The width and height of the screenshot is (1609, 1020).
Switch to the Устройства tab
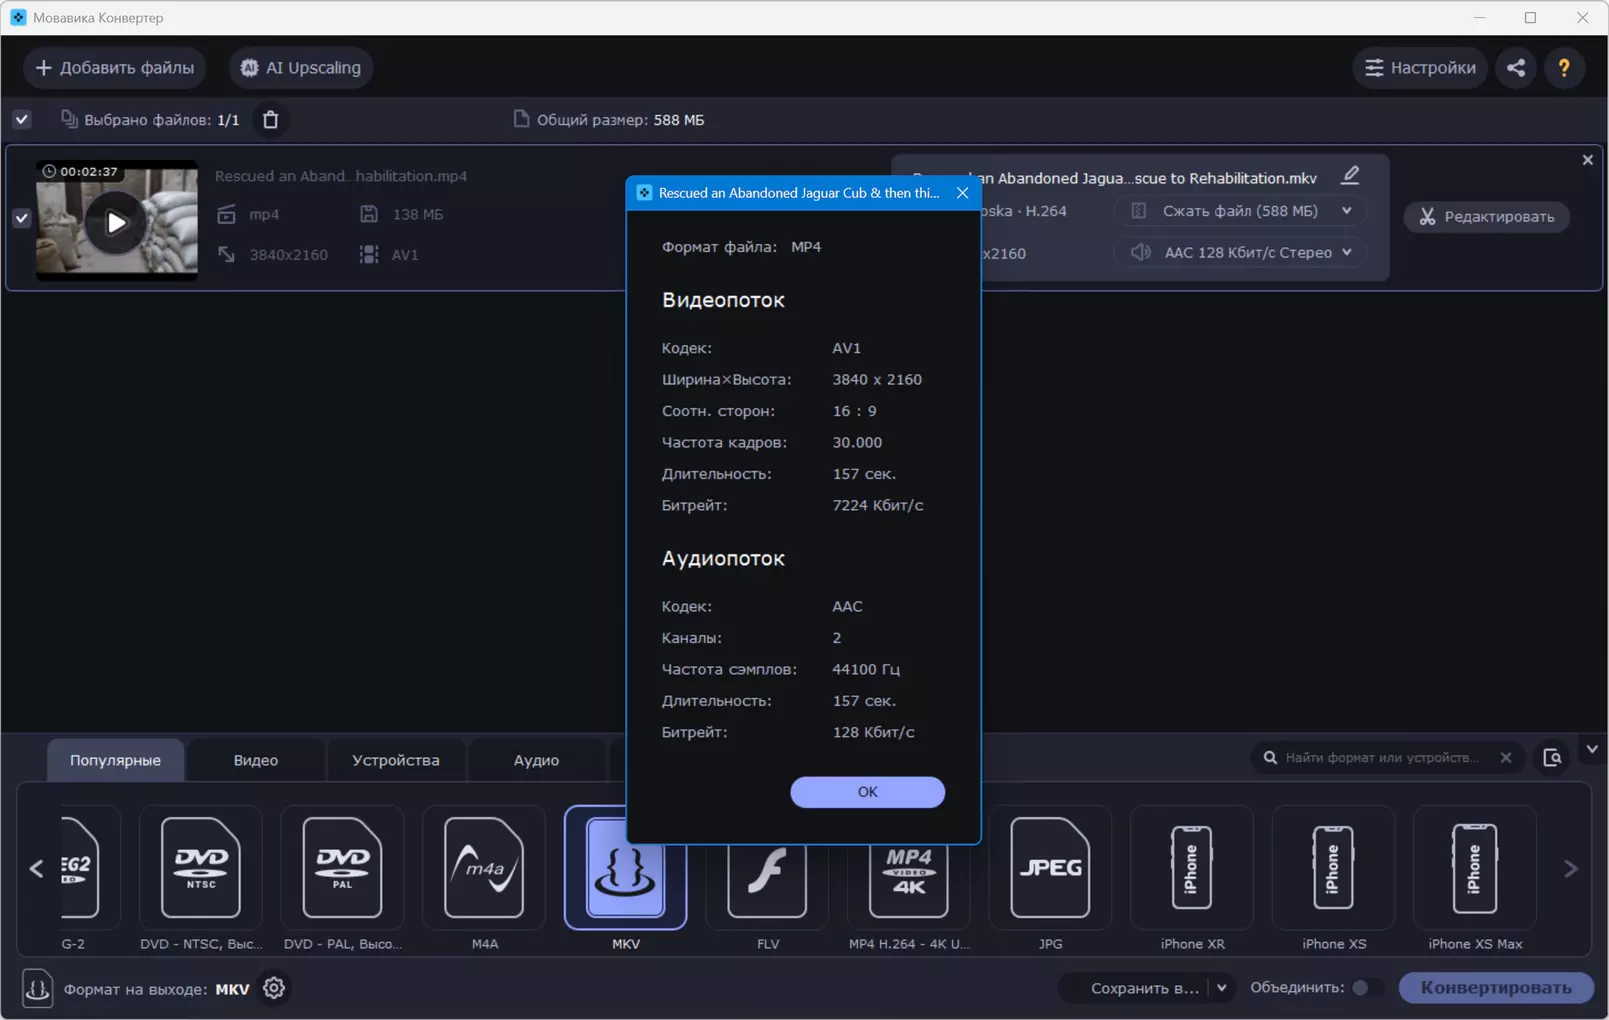(396, 760)
